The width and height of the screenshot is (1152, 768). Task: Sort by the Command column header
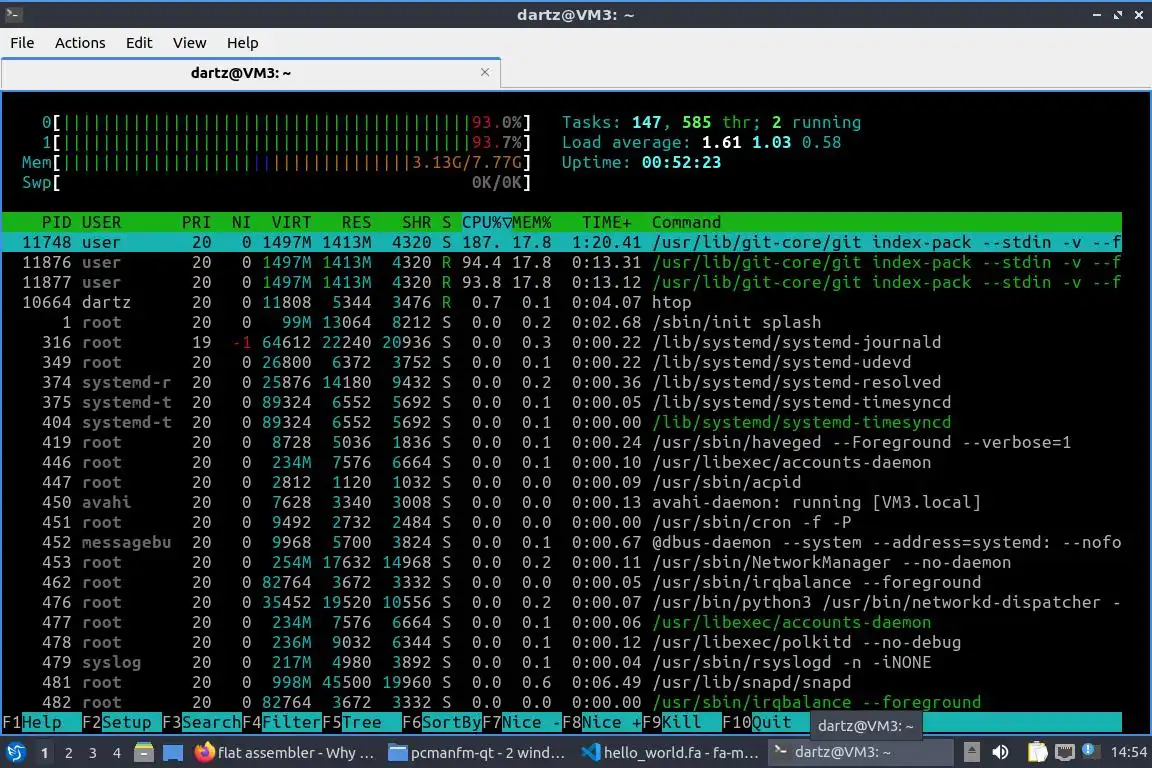tap(686, 222)
